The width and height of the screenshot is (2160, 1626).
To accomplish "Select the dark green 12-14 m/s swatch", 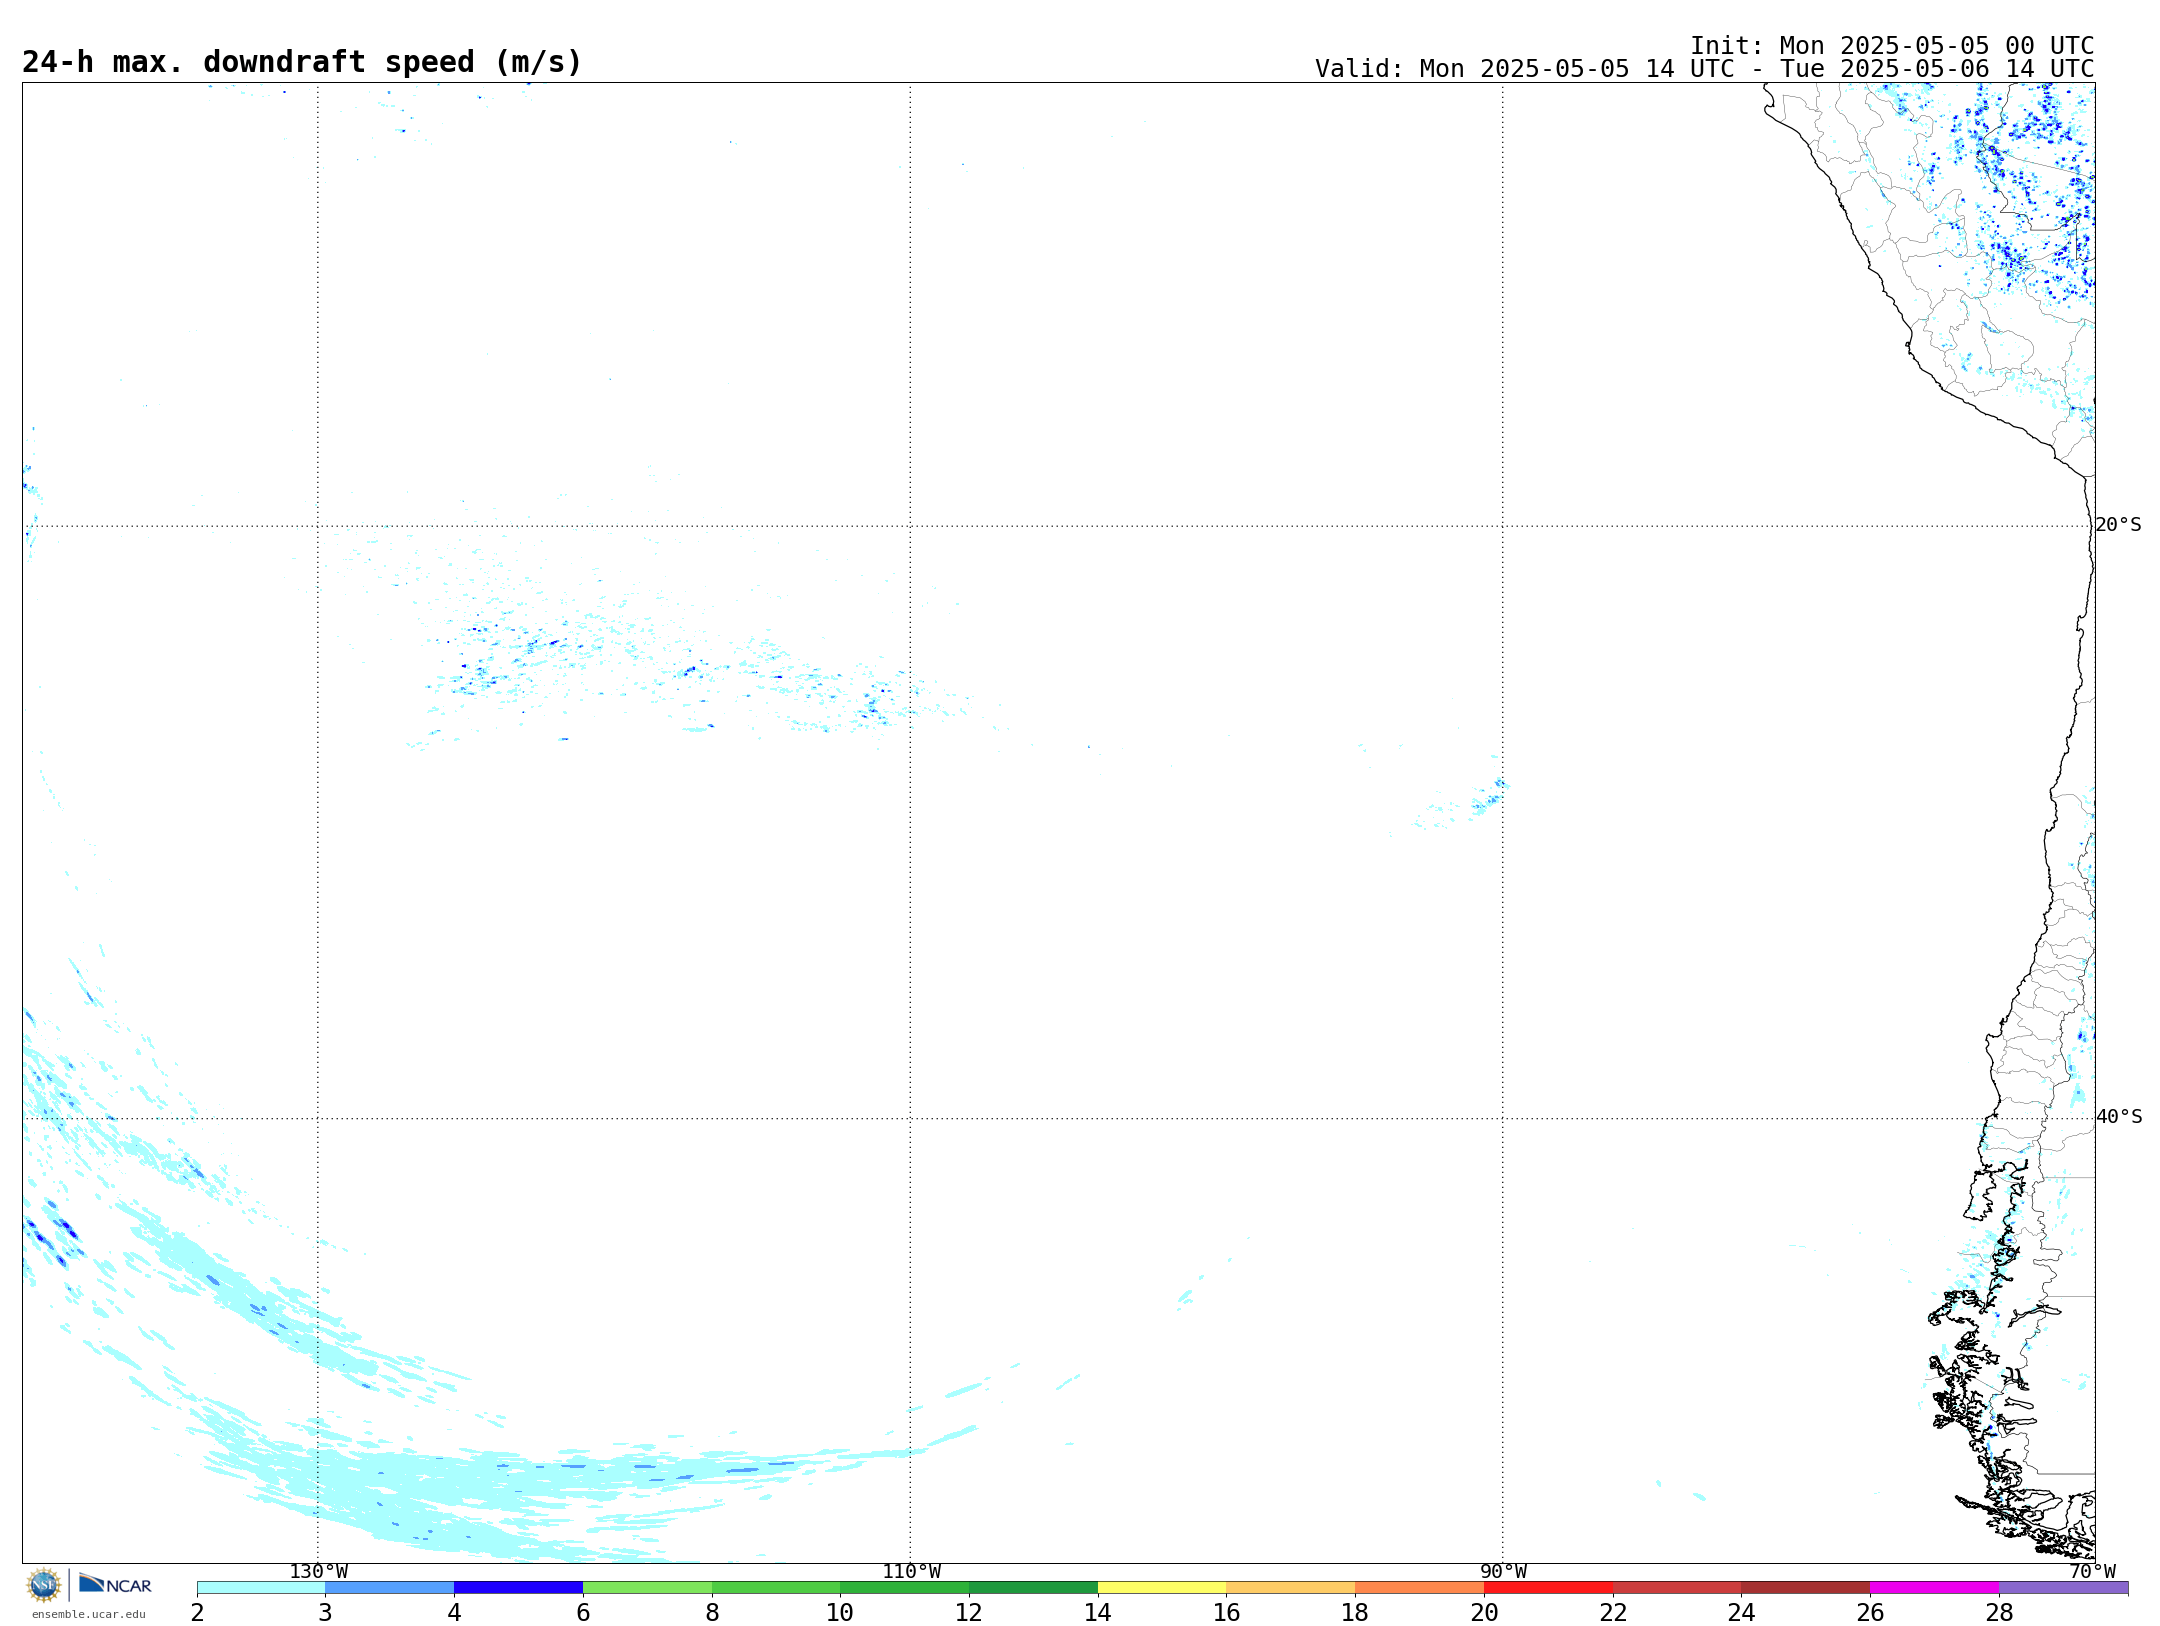I will (x=1033, y=1587).
